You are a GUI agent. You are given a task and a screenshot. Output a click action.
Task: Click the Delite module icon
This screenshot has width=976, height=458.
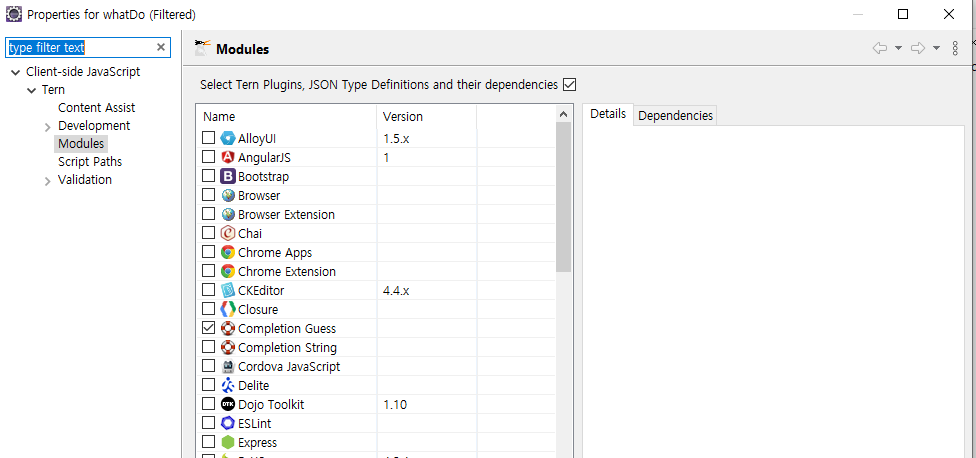(x=228, y=385)
